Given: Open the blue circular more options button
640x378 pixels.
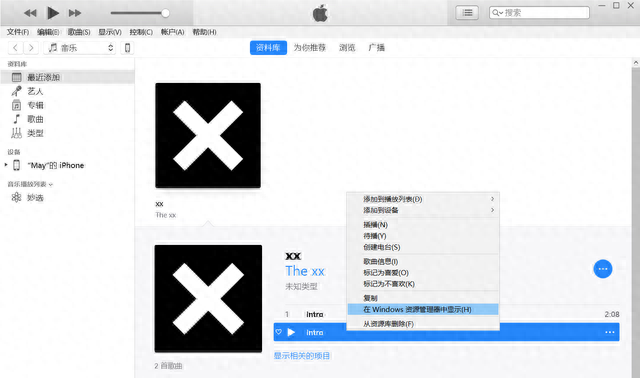Looking at the screenshot, I should pos(603,269).
